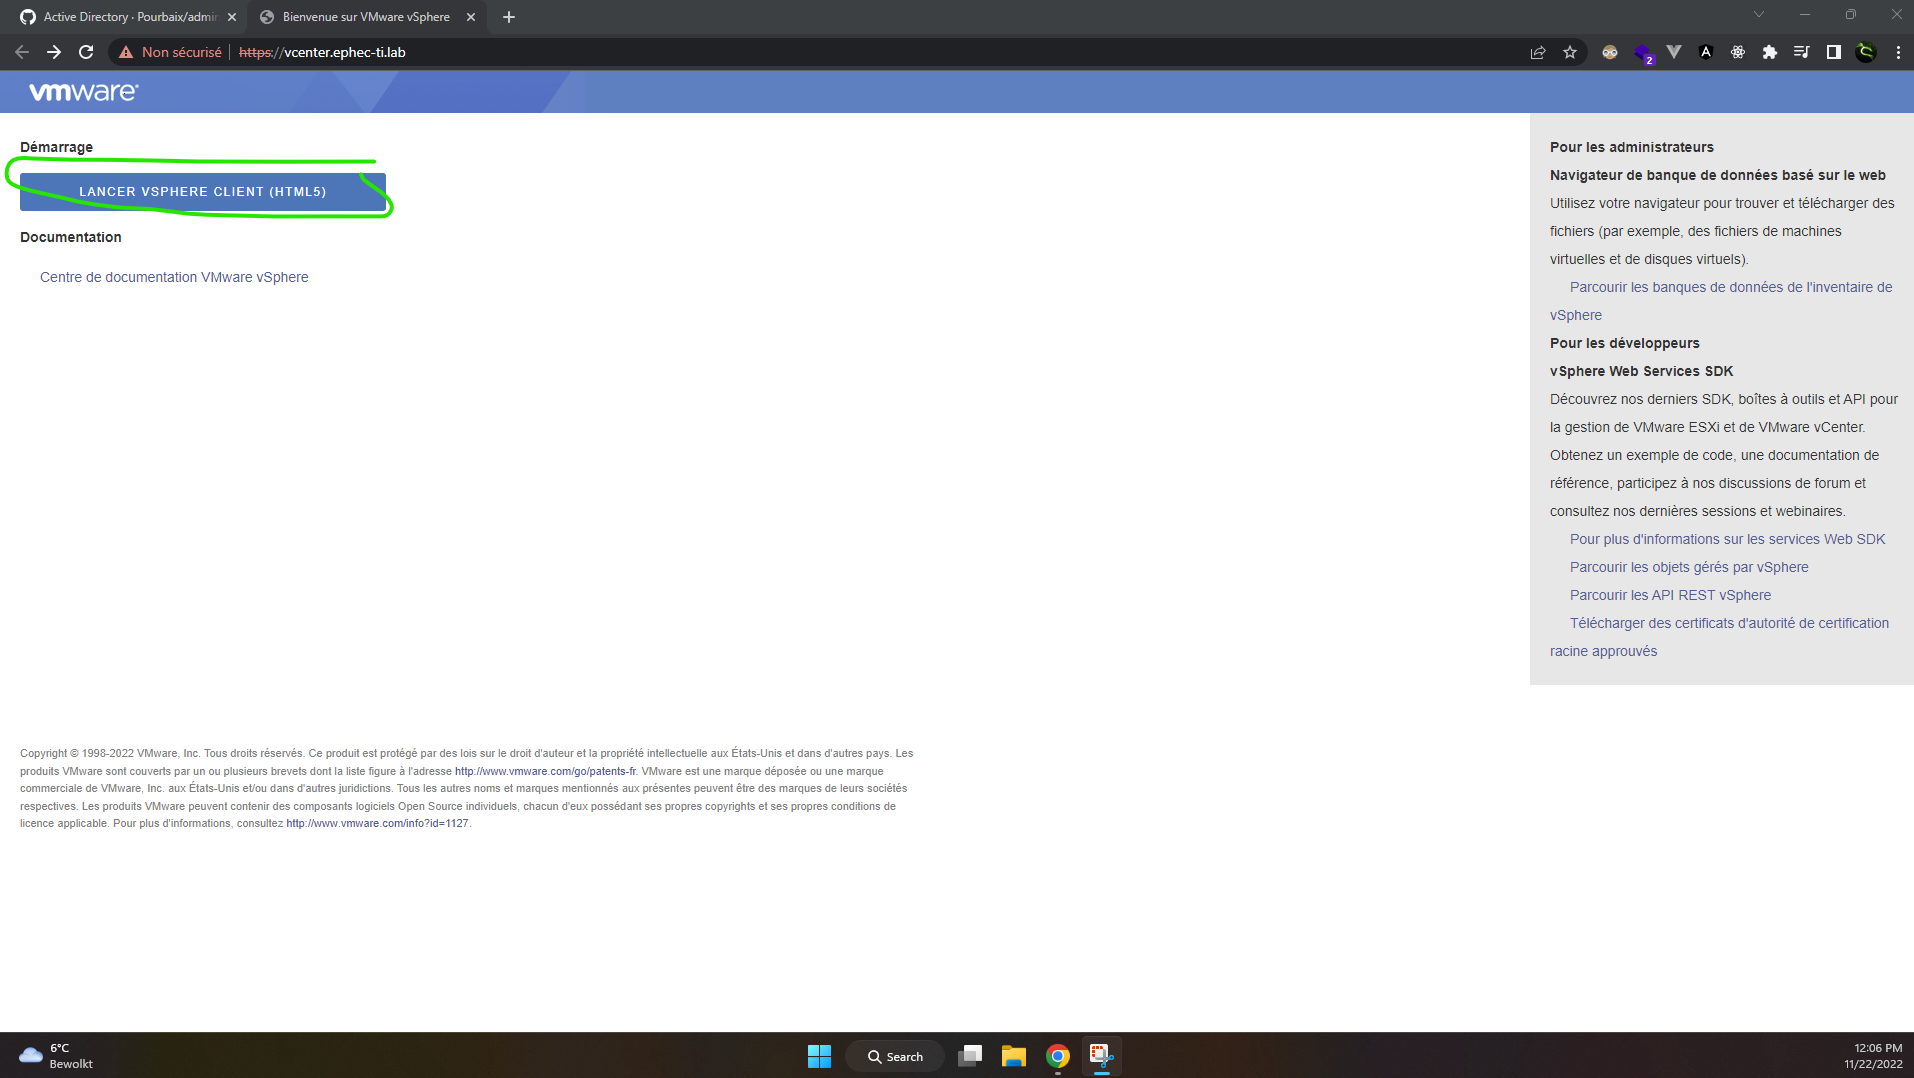Bookmark this page with the star icon
This screenshot has height=1078, width=1914.
(1570, 52)
